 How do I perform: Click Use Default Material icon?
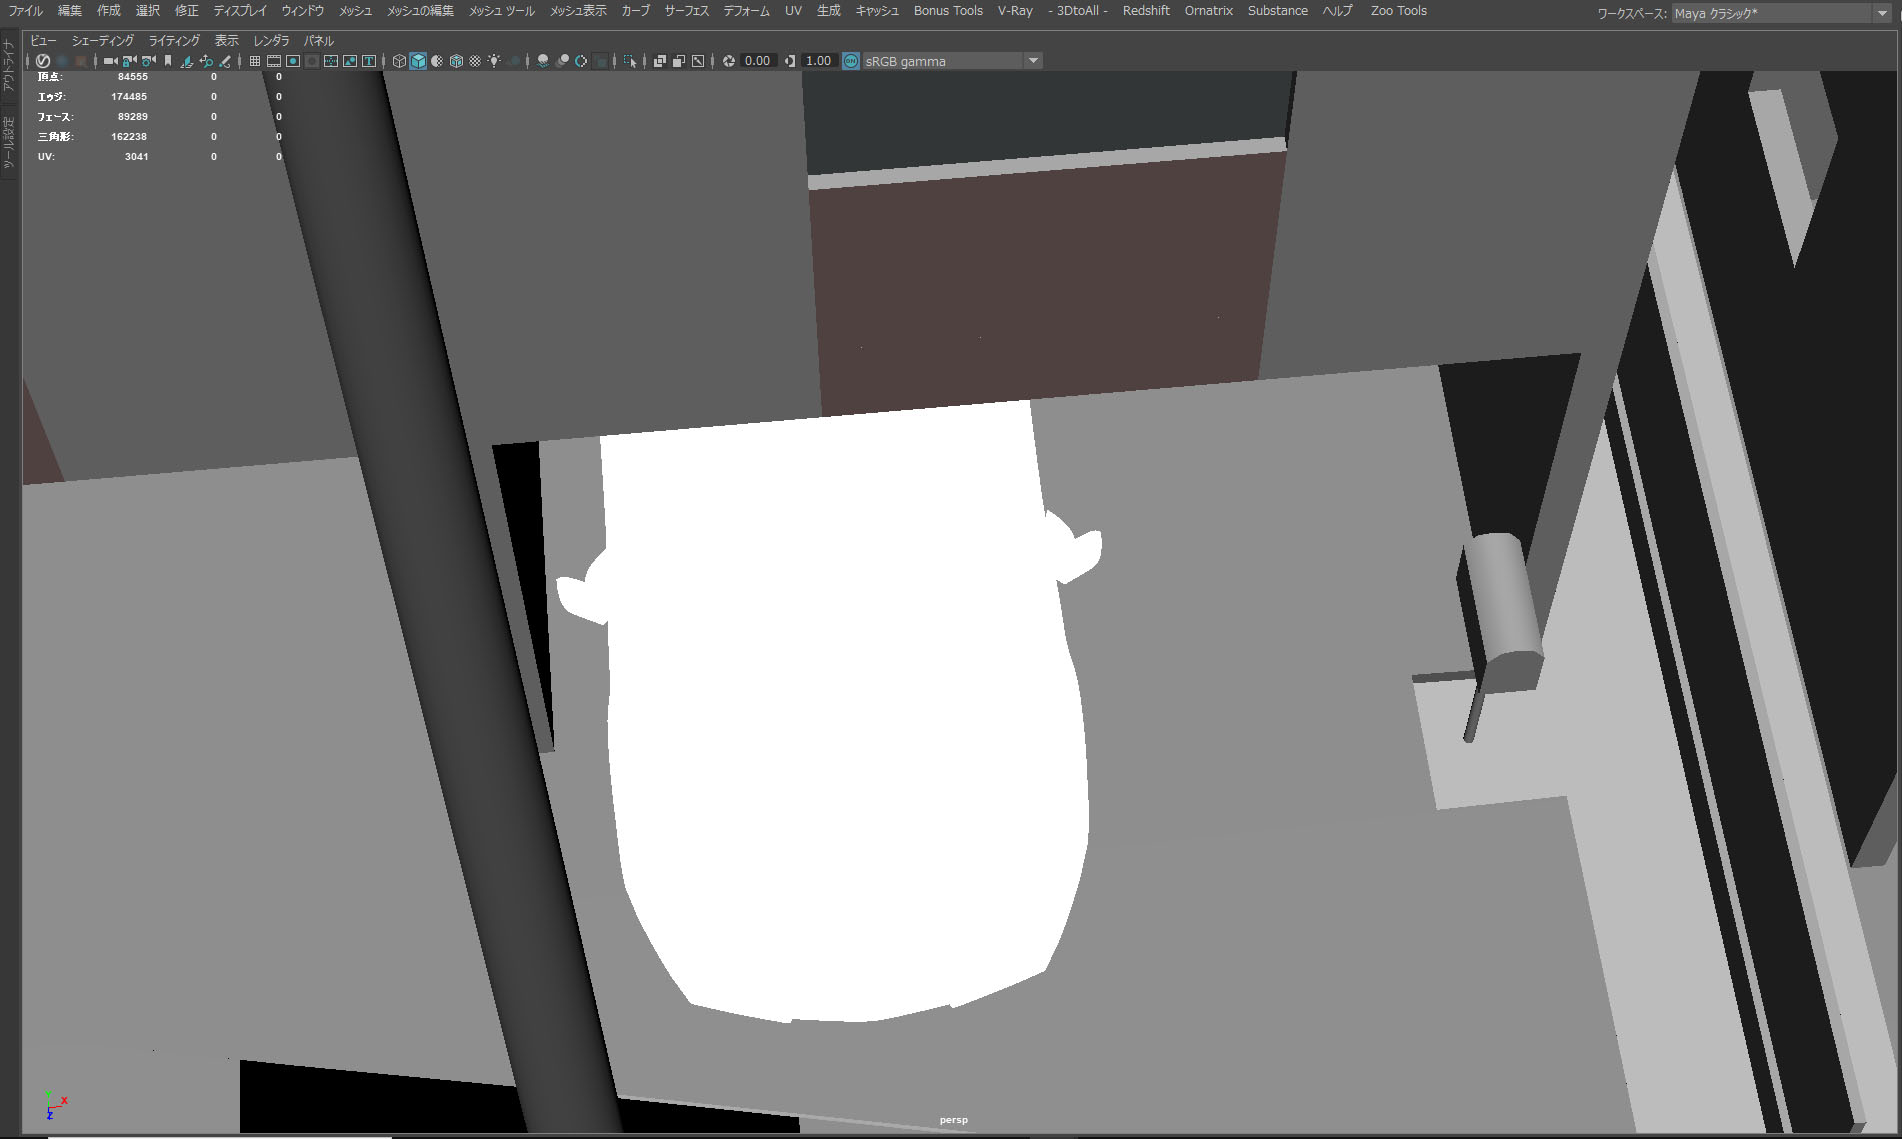(437, 61)
